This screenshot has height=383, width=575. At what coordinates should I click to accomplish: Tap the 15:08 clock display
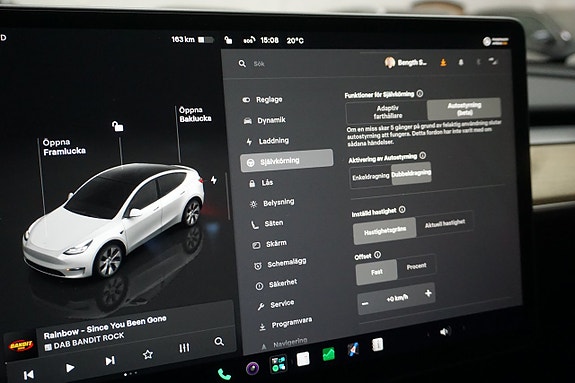coord(270,40)
